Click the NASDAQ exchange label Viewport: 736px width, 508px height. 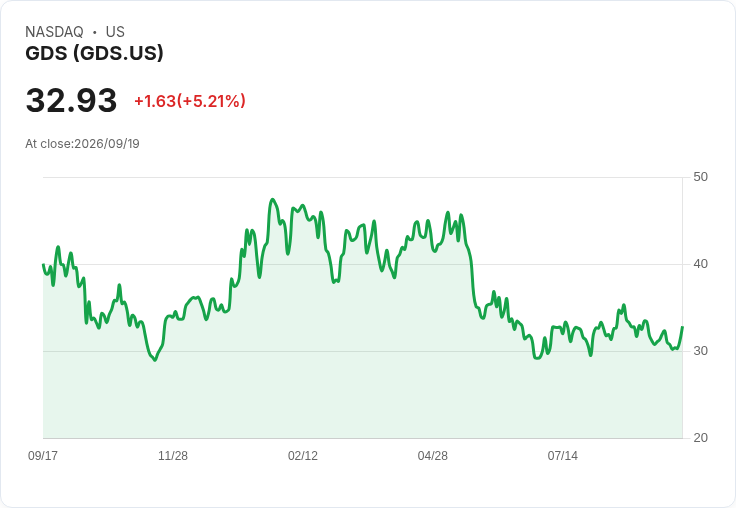point(54,32)
